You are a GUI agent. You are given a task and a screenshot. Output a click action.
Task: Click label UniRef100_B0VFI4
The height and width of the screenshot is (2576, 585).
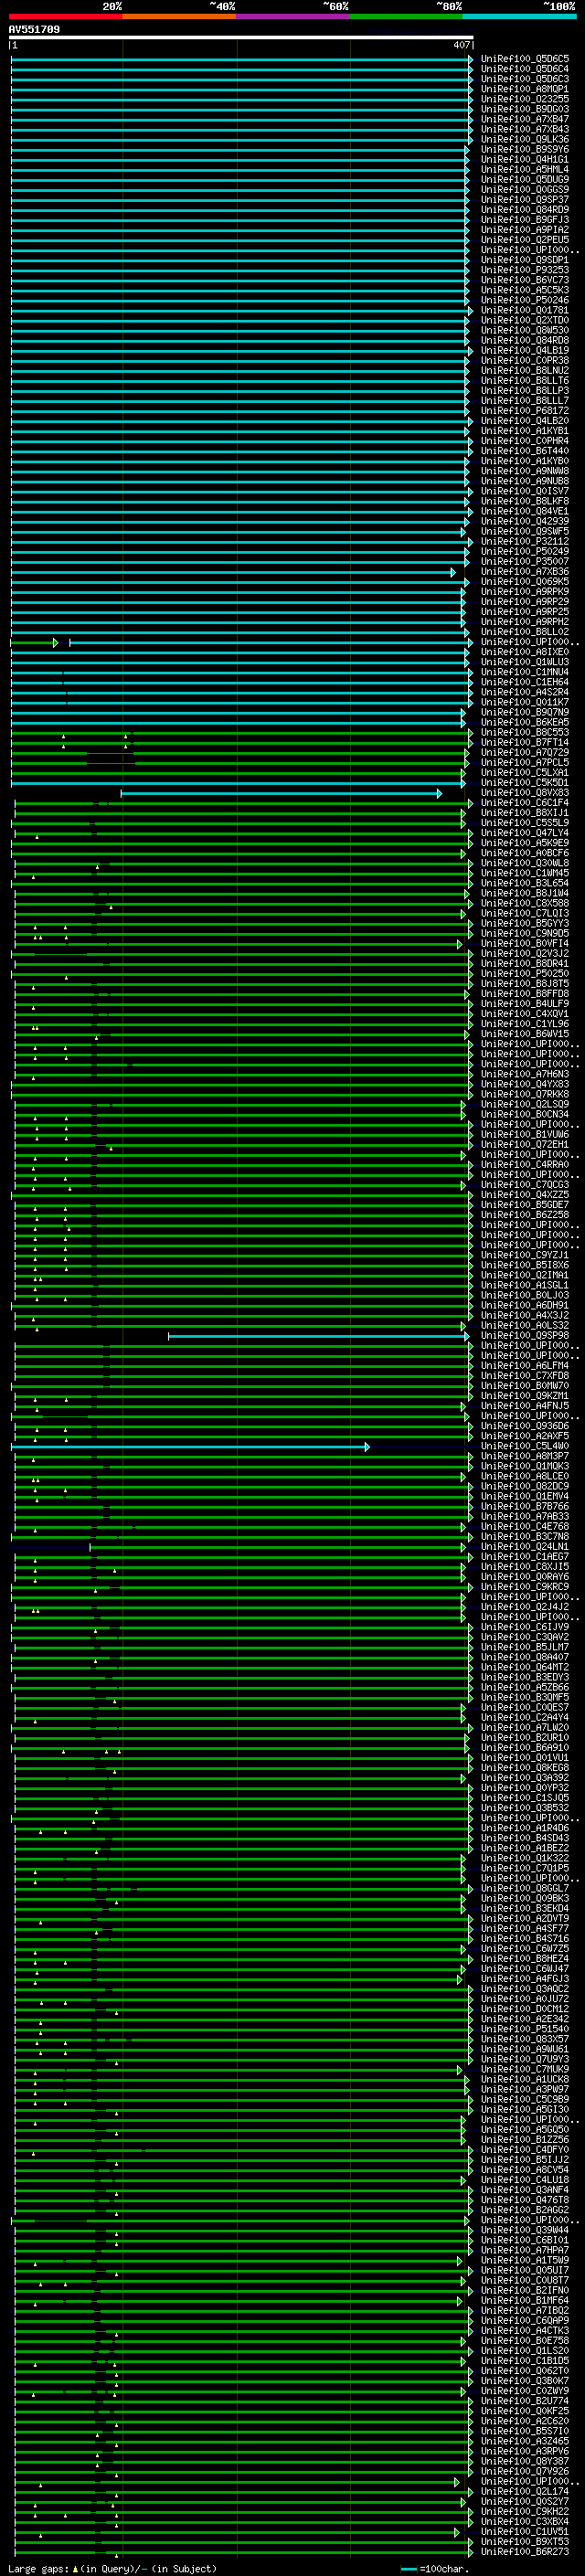[525, 943]
